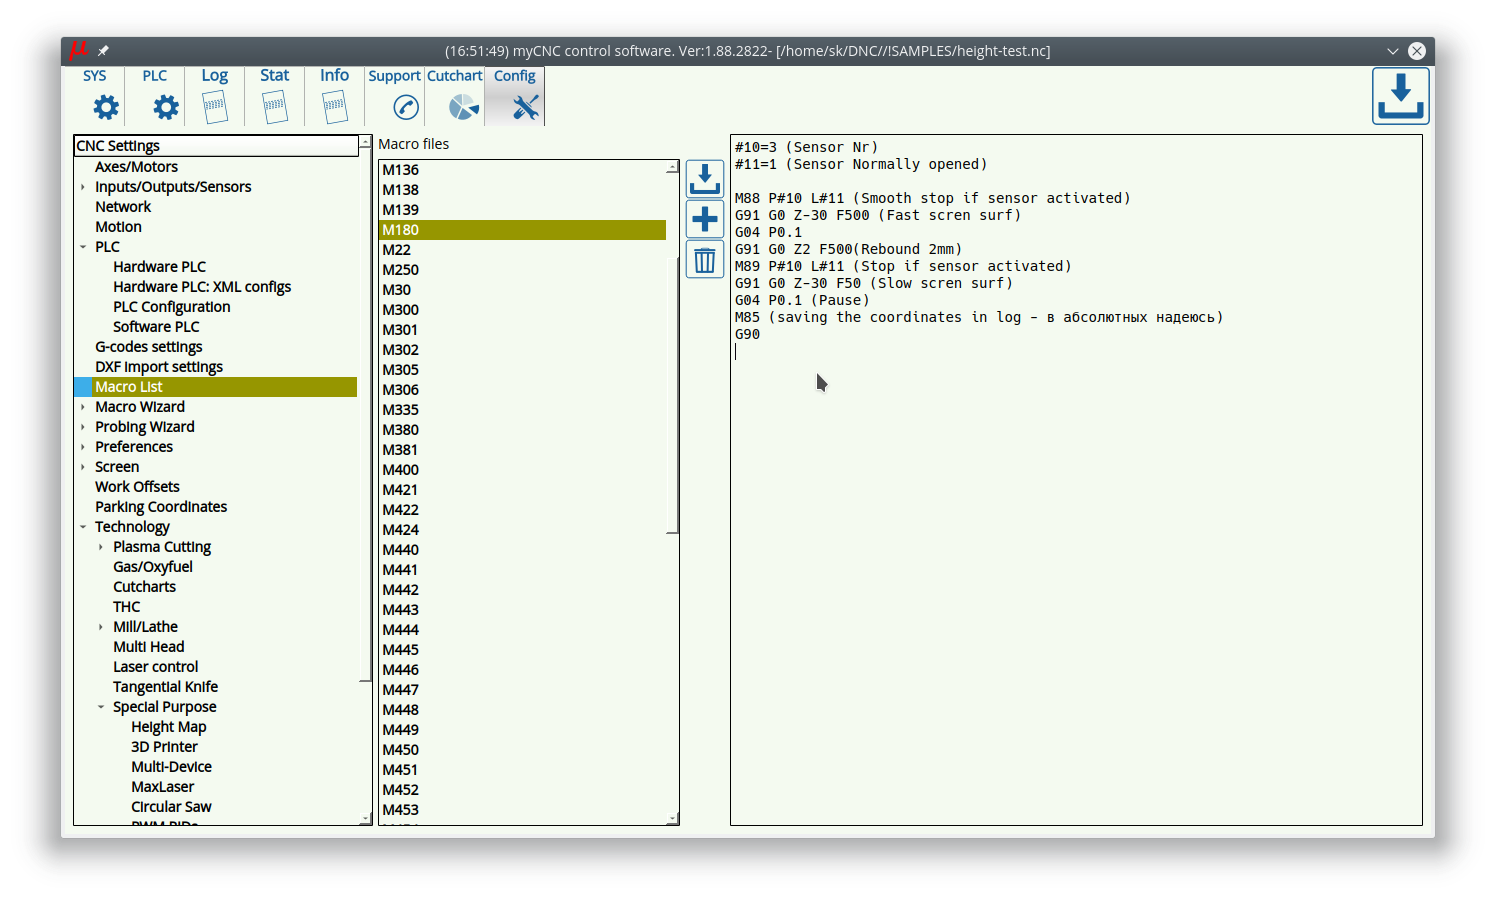Expand the Plasma Cutting node
The height and width of the screenshot is (899, 1496).
point(101,547)
